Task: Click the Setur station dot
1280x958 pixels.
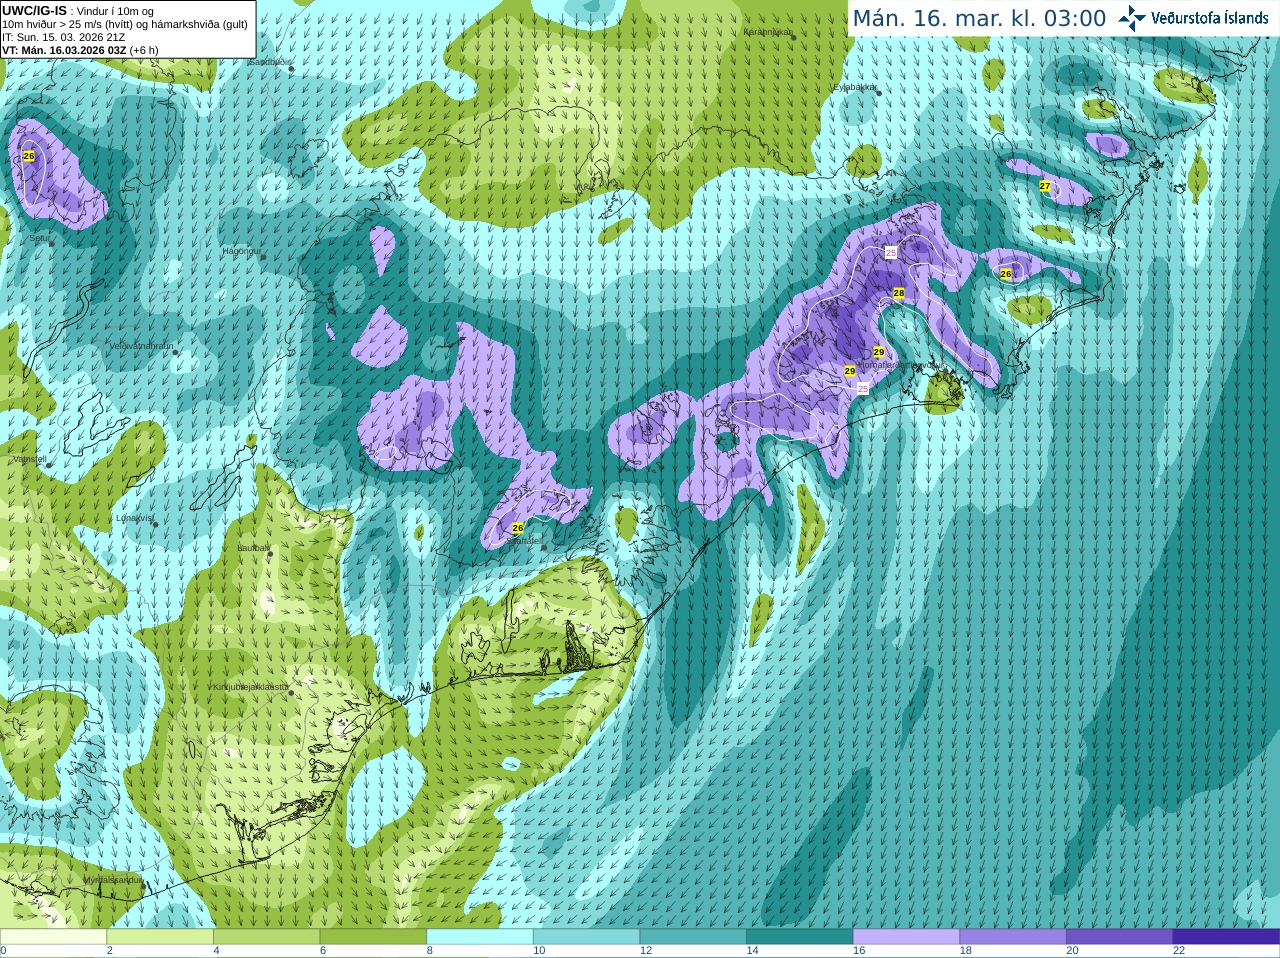Action: [x=52, y=243]
